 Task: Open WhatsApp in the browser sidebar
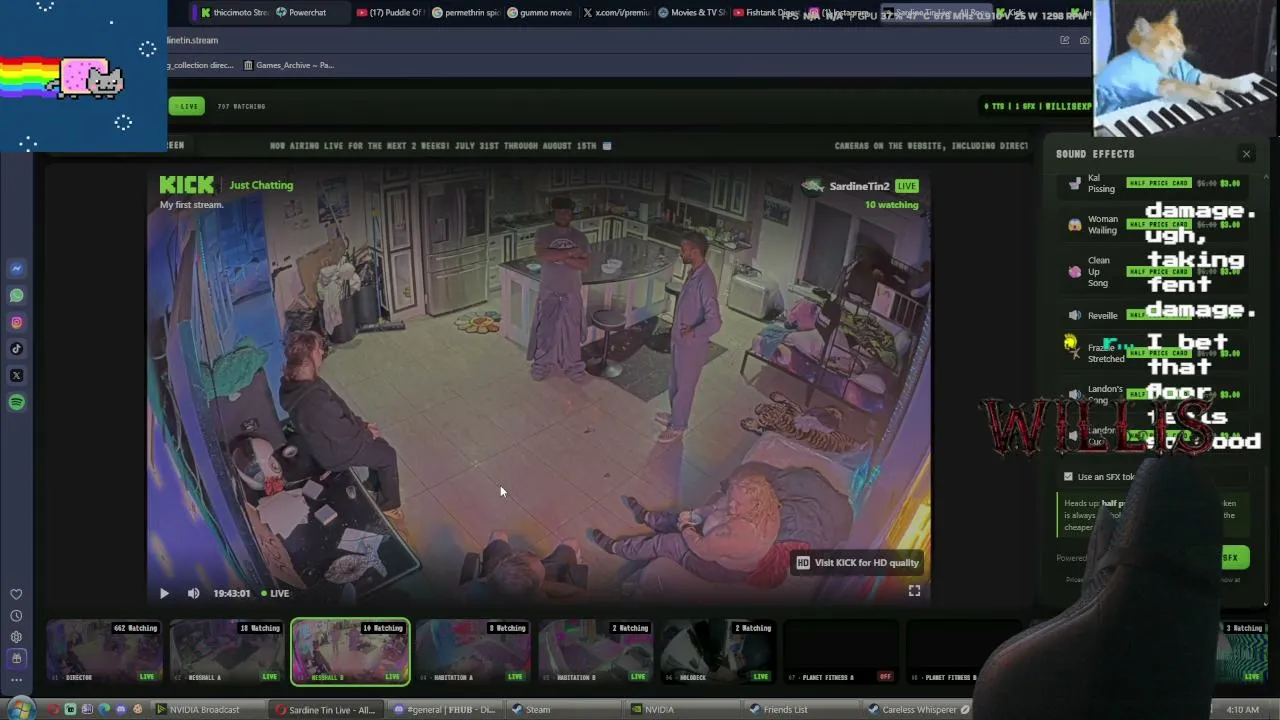click(16, 295)
